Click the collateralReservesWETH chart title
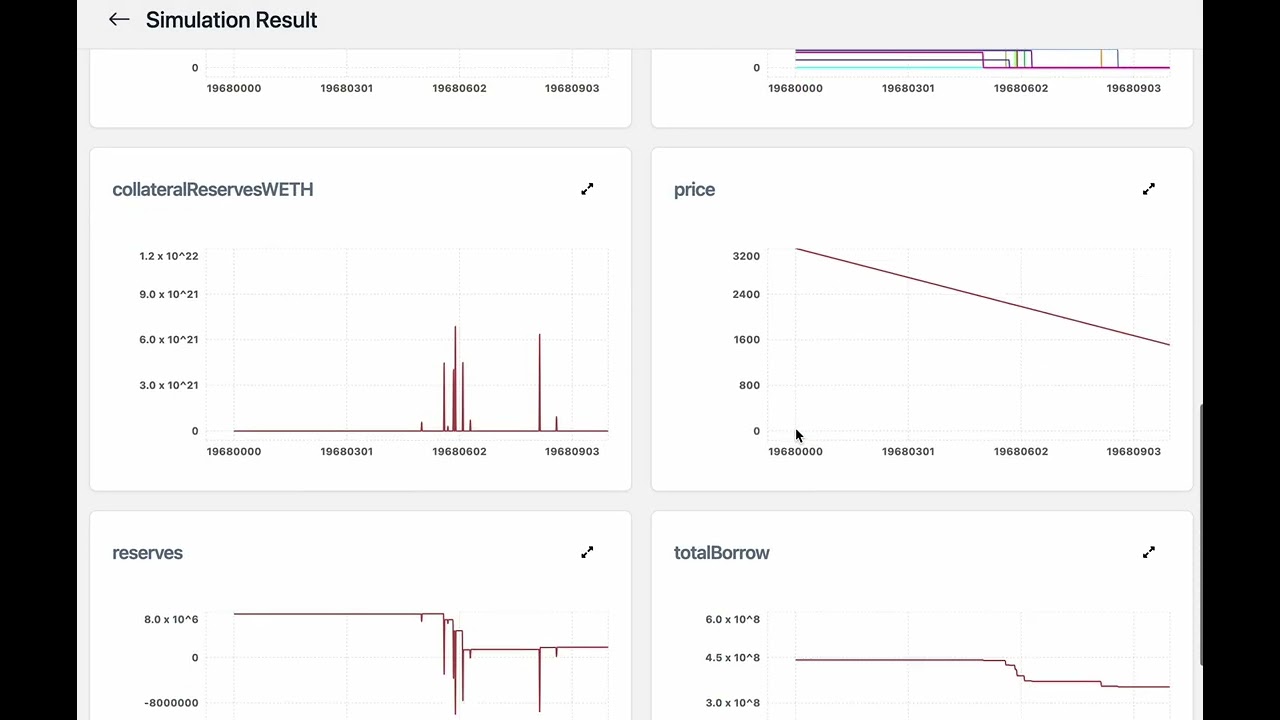 coord(212,189)
